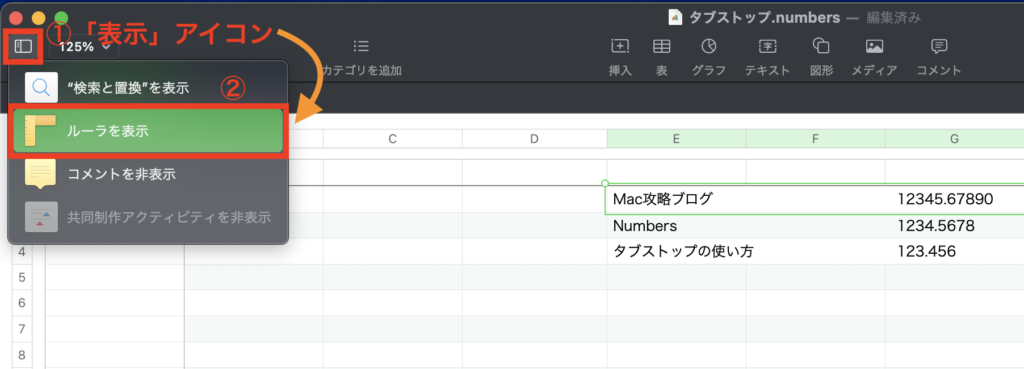Click the cell containing Mac攻略ブログ
This screenshot has width=1024, height=369.
(x=677, y=199)
